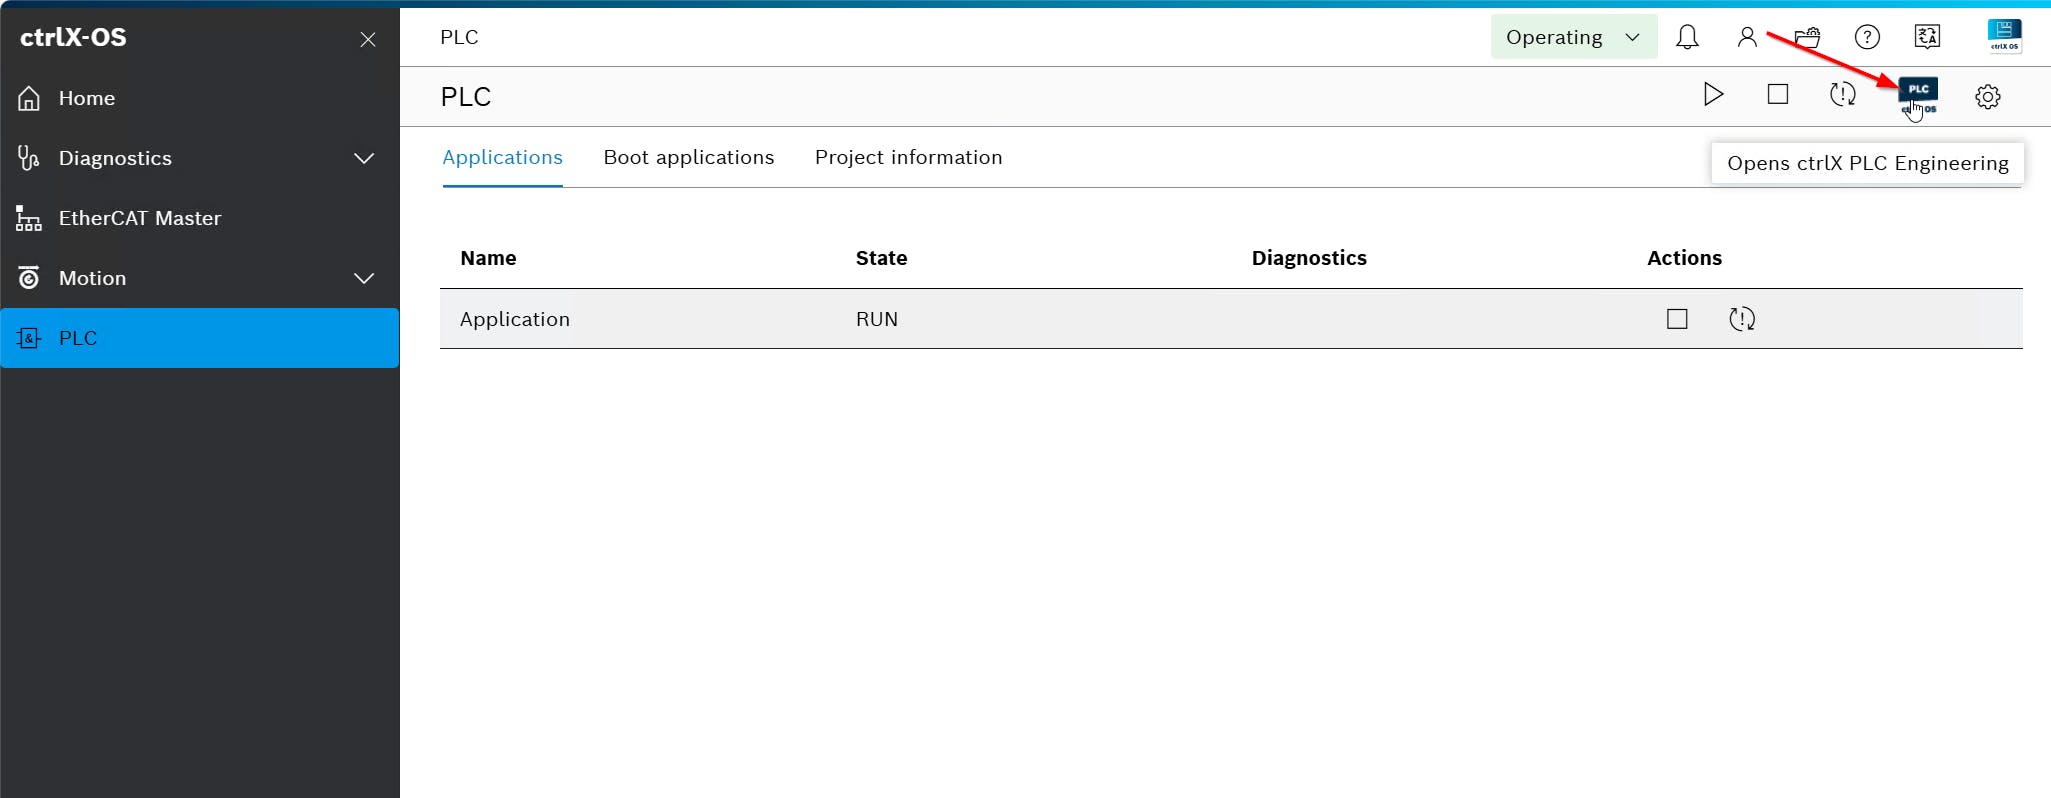Reset the Application in the Actions column
The image size is (2051, 798).
(x=1742, y=319)
